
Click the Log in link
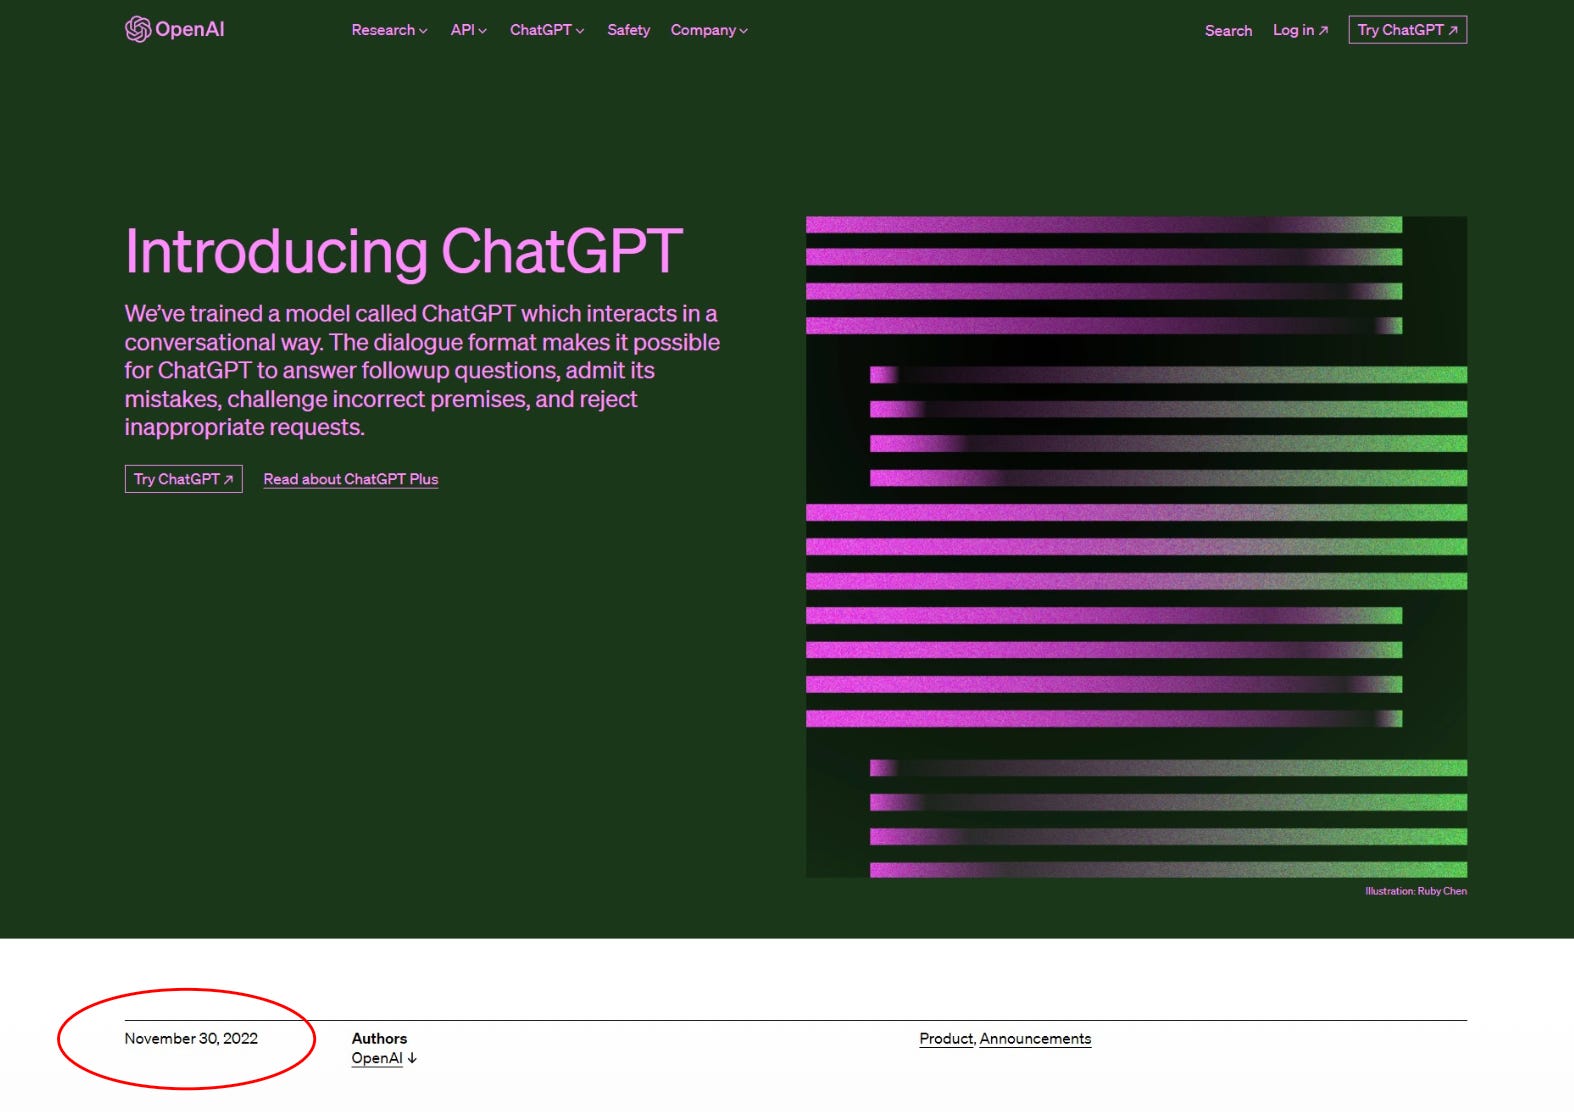pos(1300,30)
